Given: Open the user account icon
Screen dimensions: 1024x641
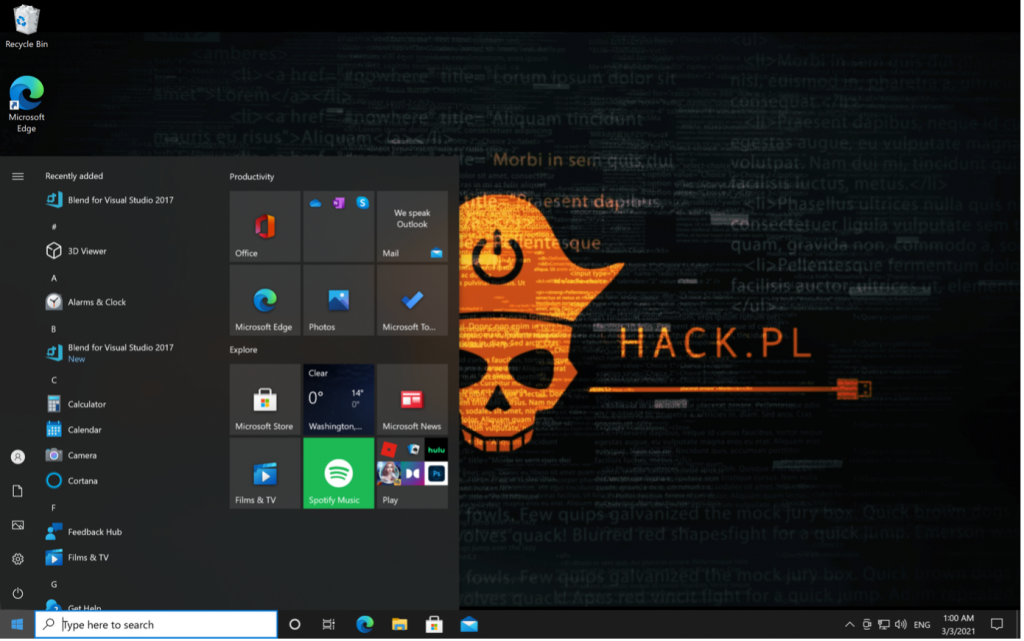Looking at the screenshot, I should tap(18, 457).
